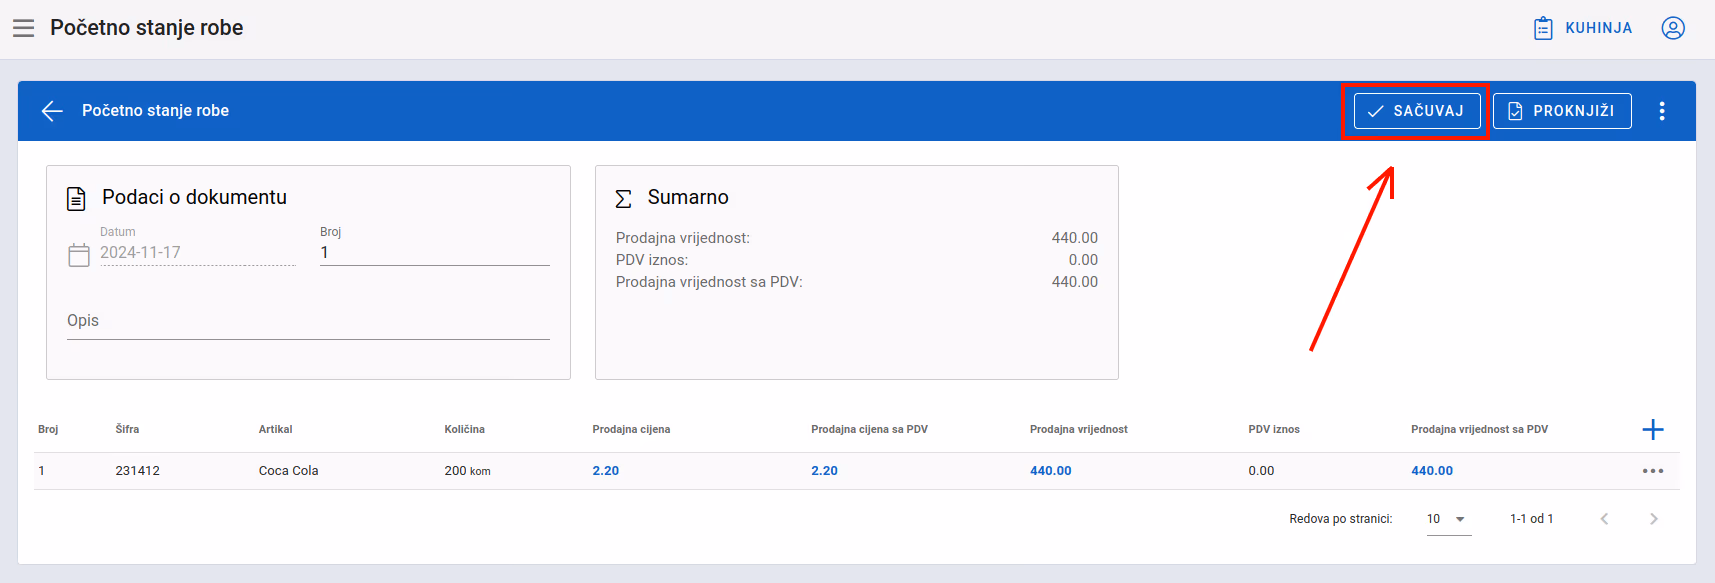
Task: Edit the Broj number field
Action: coord(435,253)
